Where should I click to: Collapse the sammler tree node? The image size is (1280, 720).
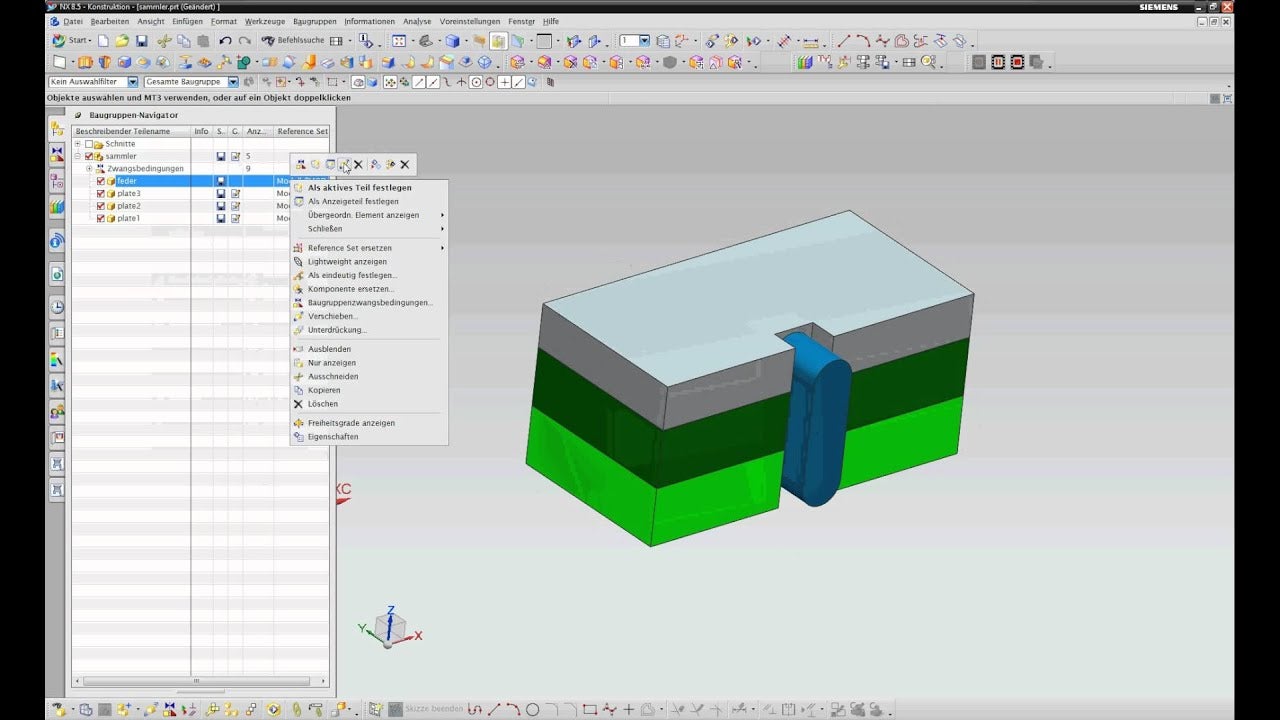(x=77, y=156)
